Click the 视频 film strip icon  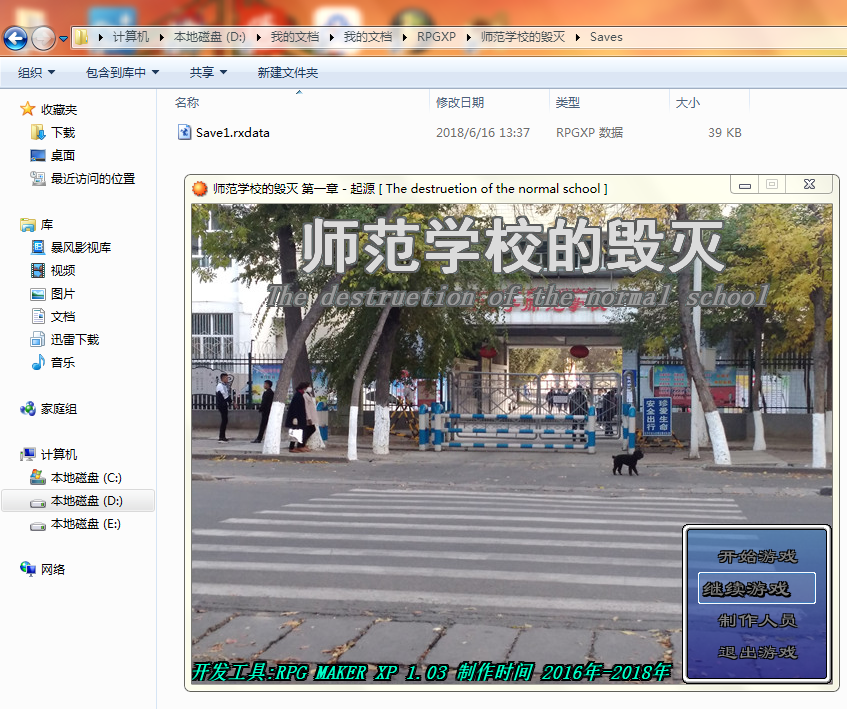pyautogui.click(x=38, y=270)
